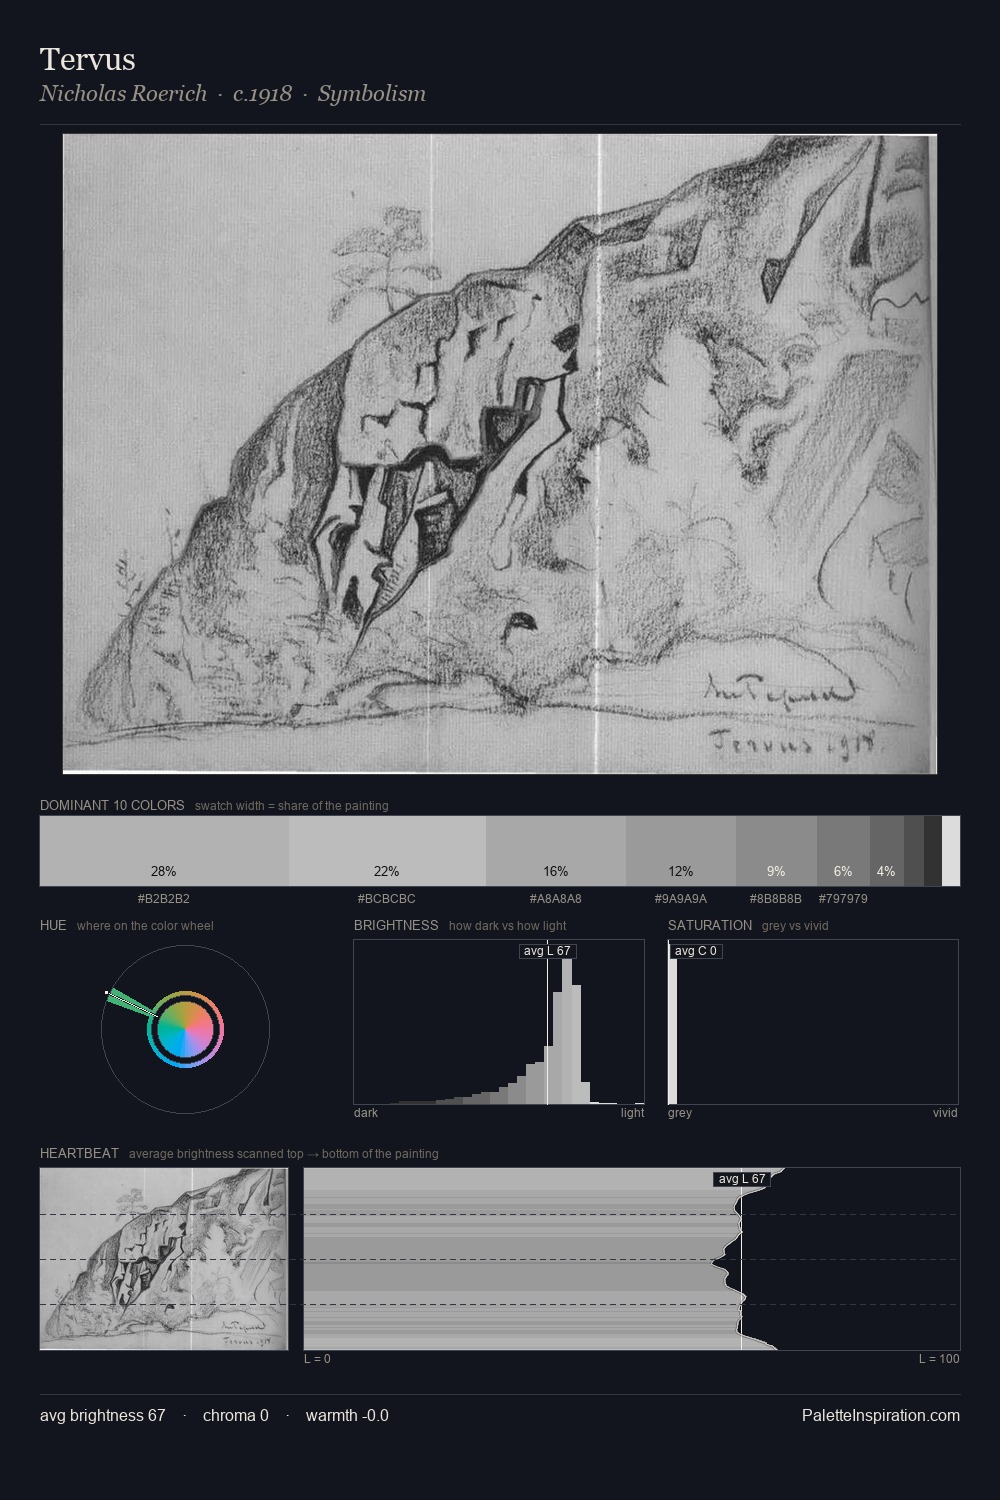
Task: Click the hue color wheel
Action: click(x=185, y=1030)
